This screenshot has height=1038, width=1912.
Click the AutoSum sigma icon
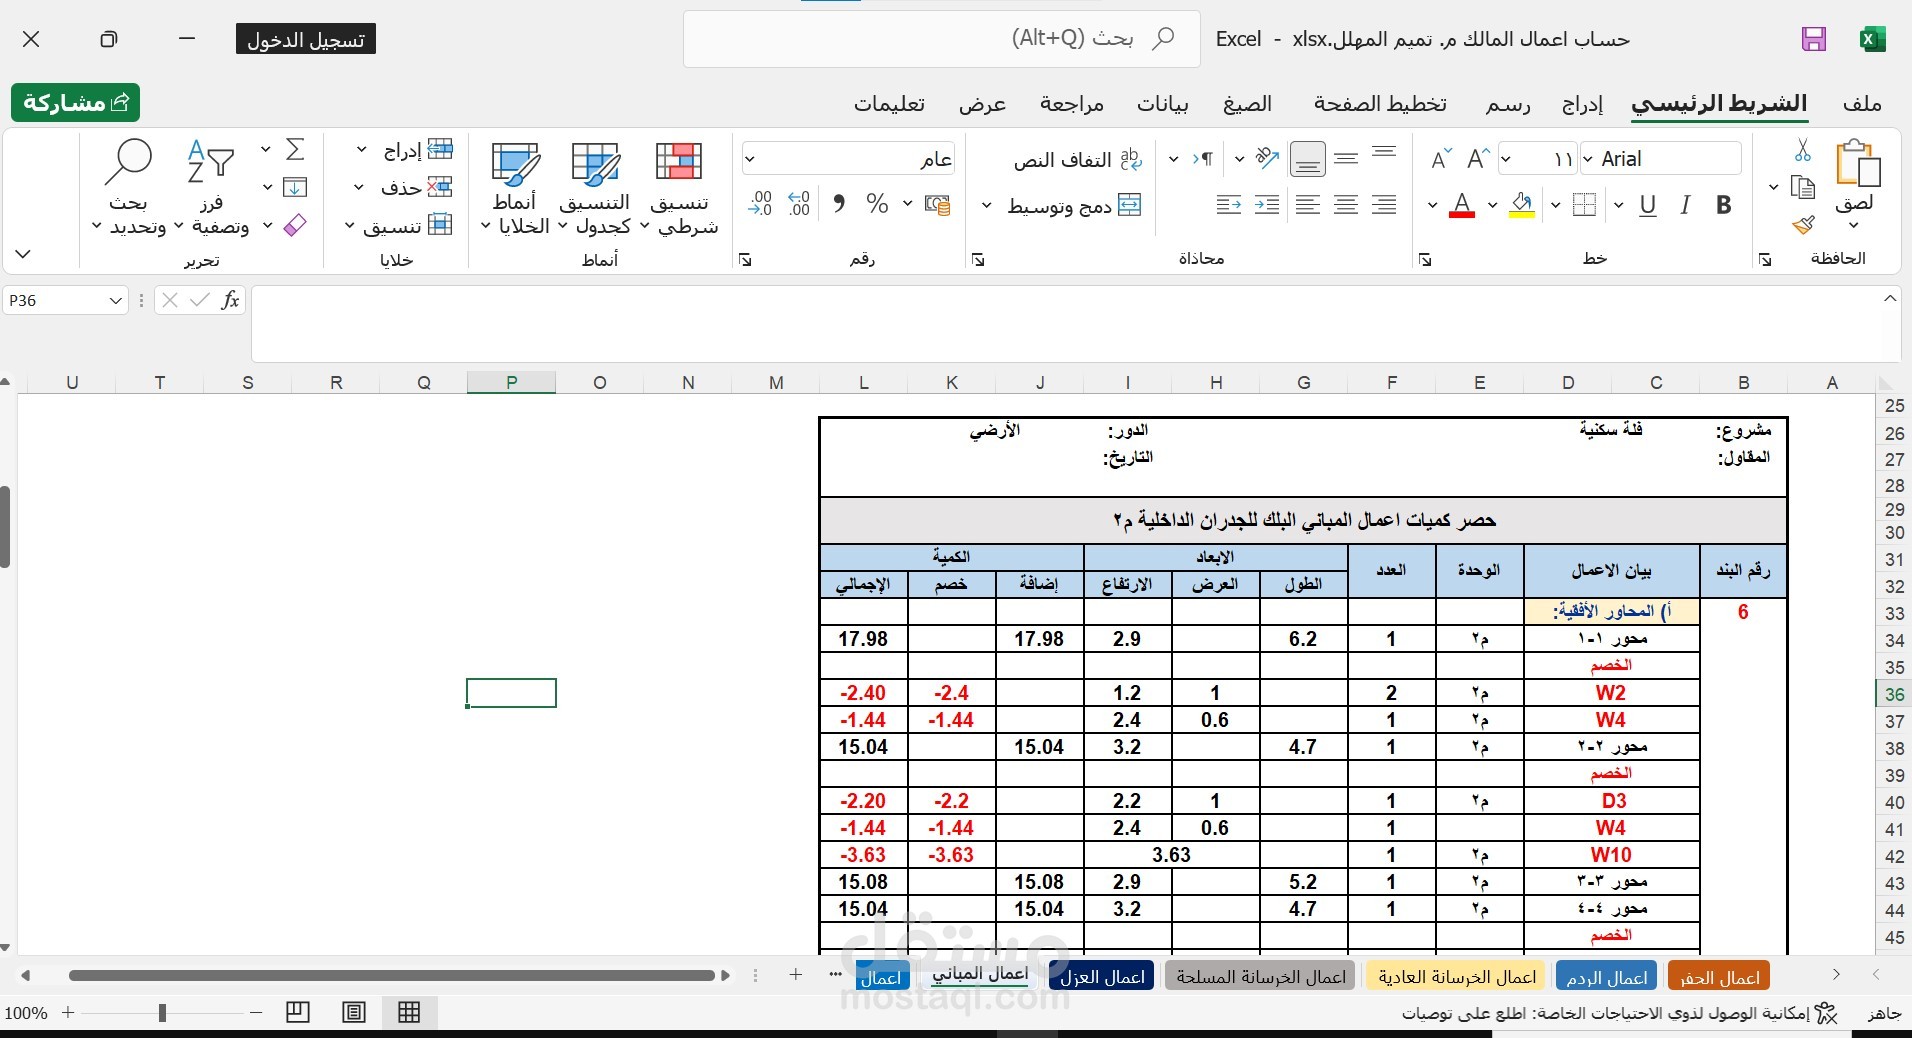click(294, 149)
